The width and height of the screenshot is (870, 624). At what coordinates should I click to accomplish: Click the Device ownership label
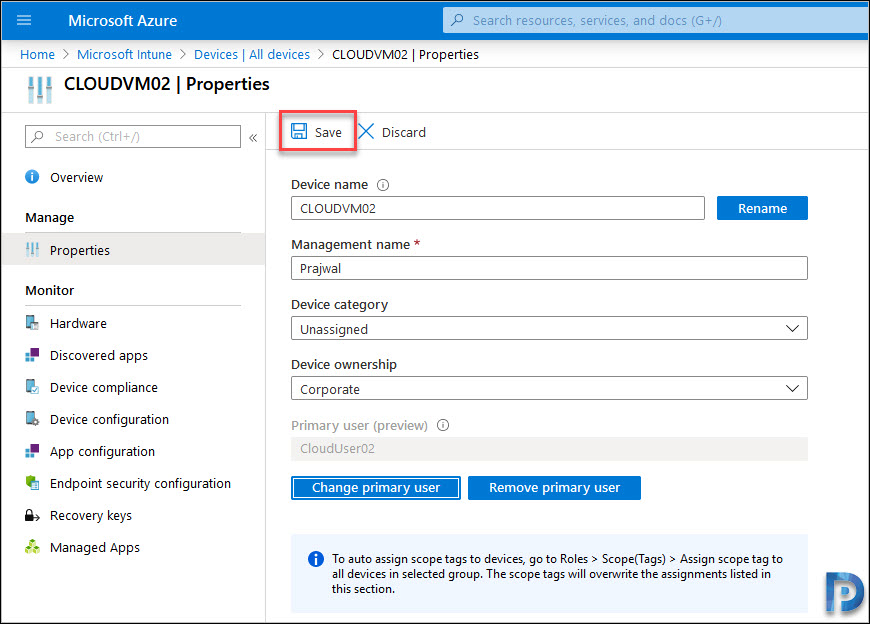(x=344, y=364)
